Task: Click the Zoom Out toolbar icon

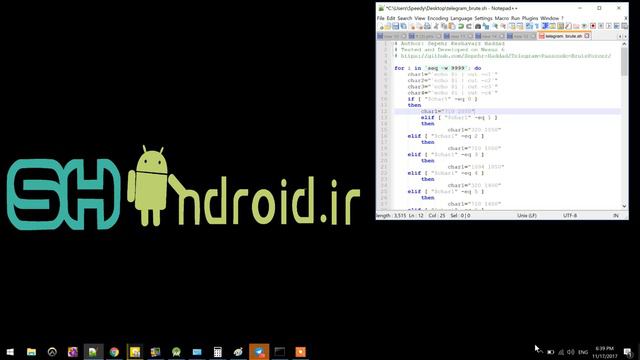Action: pyautogui.click(x=503, y=26)
